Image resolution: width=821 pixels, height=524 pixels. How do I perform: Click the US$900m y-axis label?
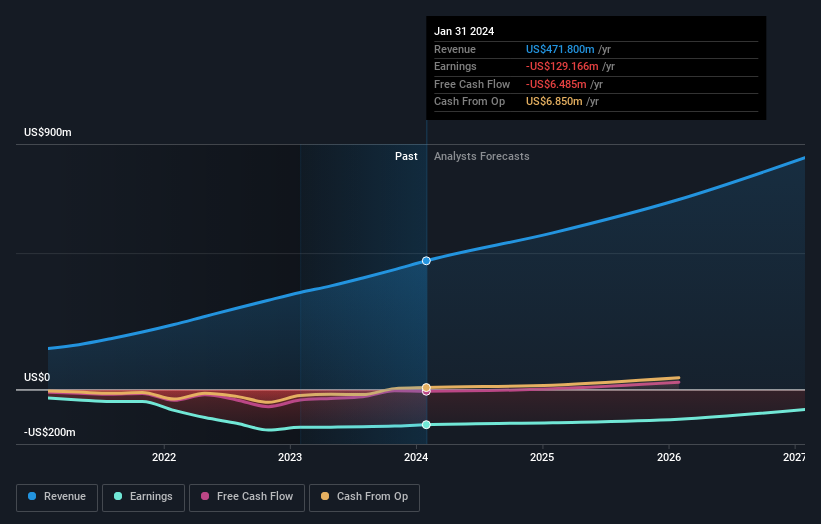48,132
